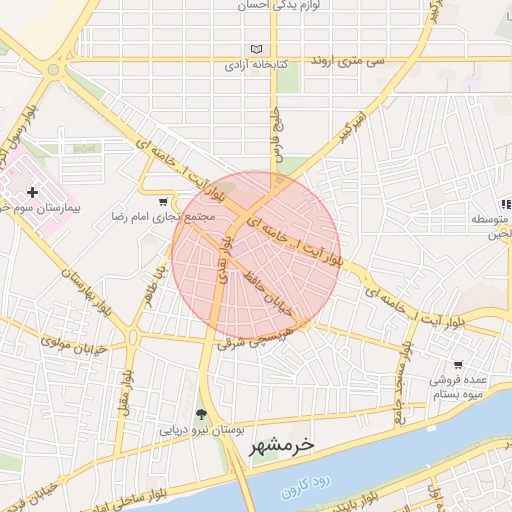Click the رود کارون river label
Image resolution: width=512 pixels, height=512 pixels.
(305, 487)
